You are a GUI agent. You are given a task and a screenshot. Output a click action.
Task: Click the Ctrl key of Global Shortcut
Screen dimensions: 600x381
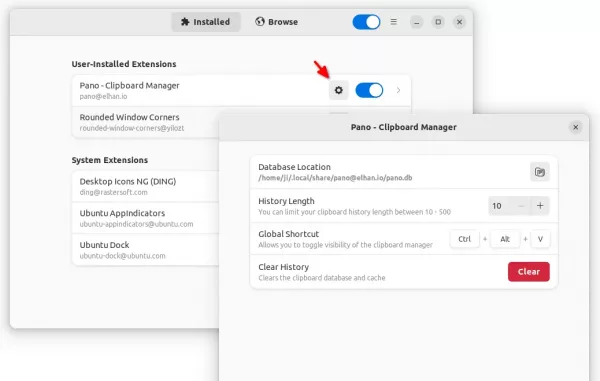[465, 239]
